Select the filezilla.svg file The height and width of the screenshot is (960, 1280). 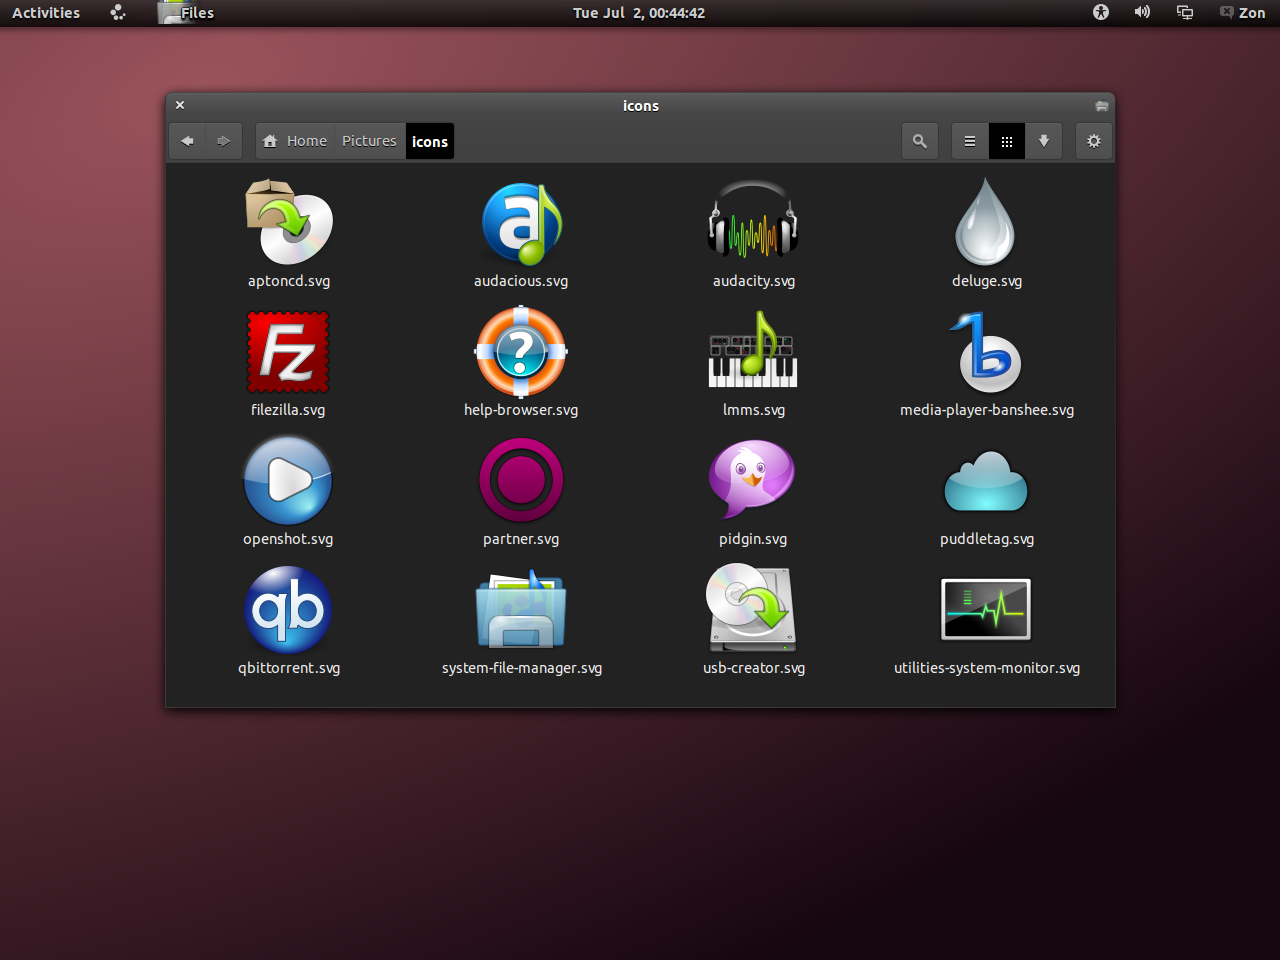click(x=288, y=352)
